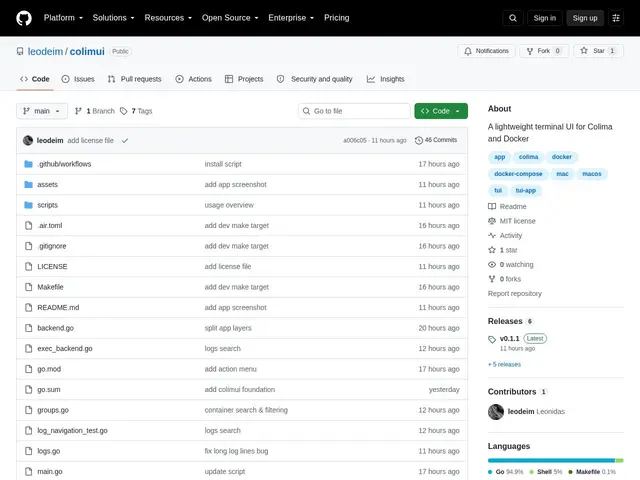Expand the Resources menu

[x=168, y=18]
